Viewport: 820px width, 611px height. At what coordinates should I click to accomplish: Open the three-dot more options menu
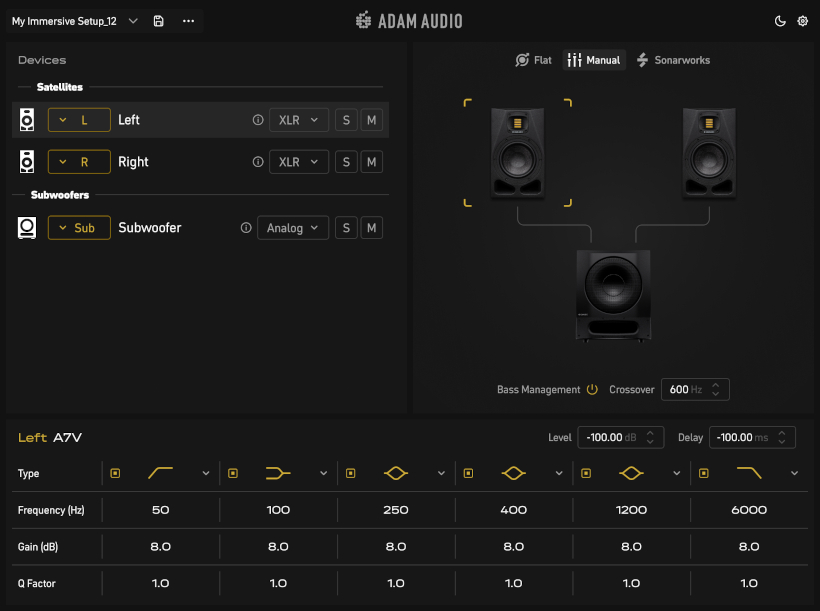pyautogui.click(x=188, y=21)
